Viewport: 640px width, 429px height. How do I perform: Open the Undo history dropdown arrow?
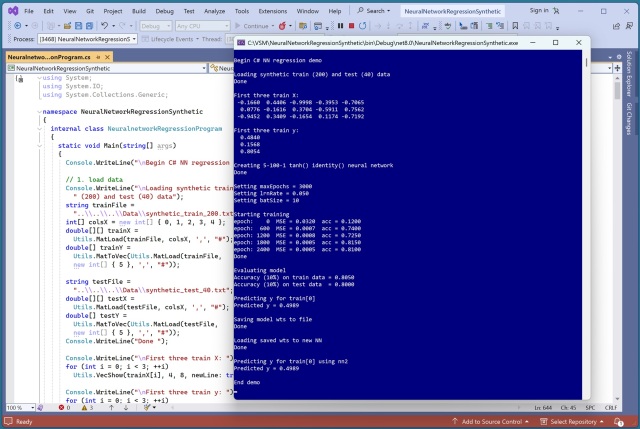point(113,26)
